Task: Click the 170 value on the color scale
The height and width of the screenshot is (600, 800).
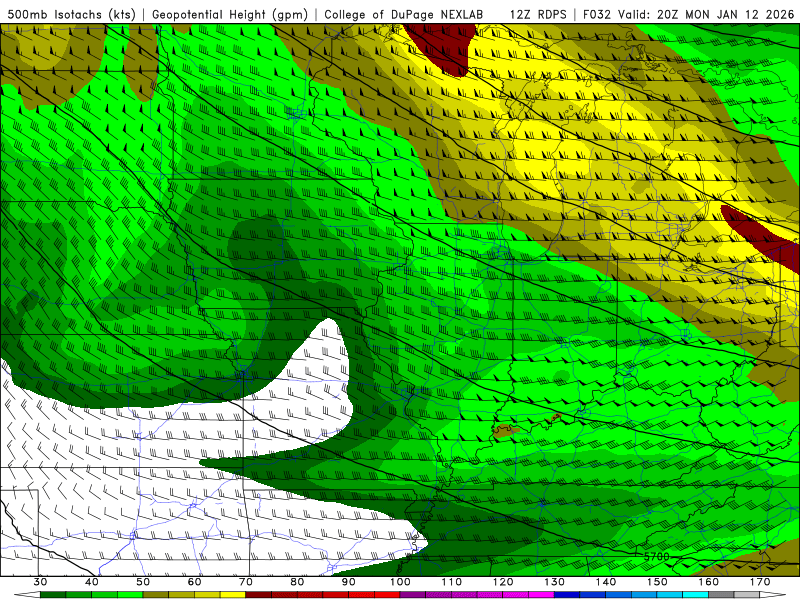Action: pos(760,582)
